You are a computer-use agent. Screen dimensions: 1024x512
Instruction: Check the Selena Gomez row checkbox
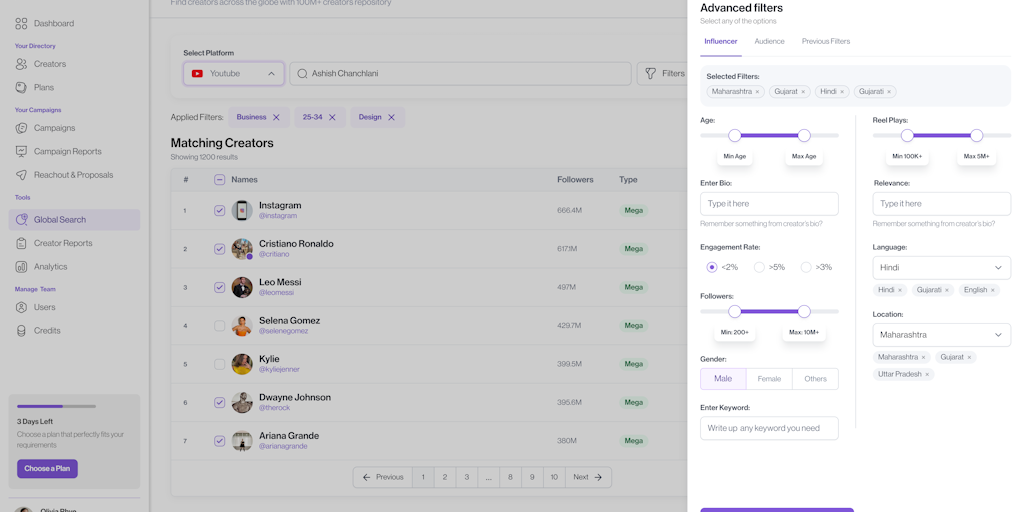click(219, 326)
